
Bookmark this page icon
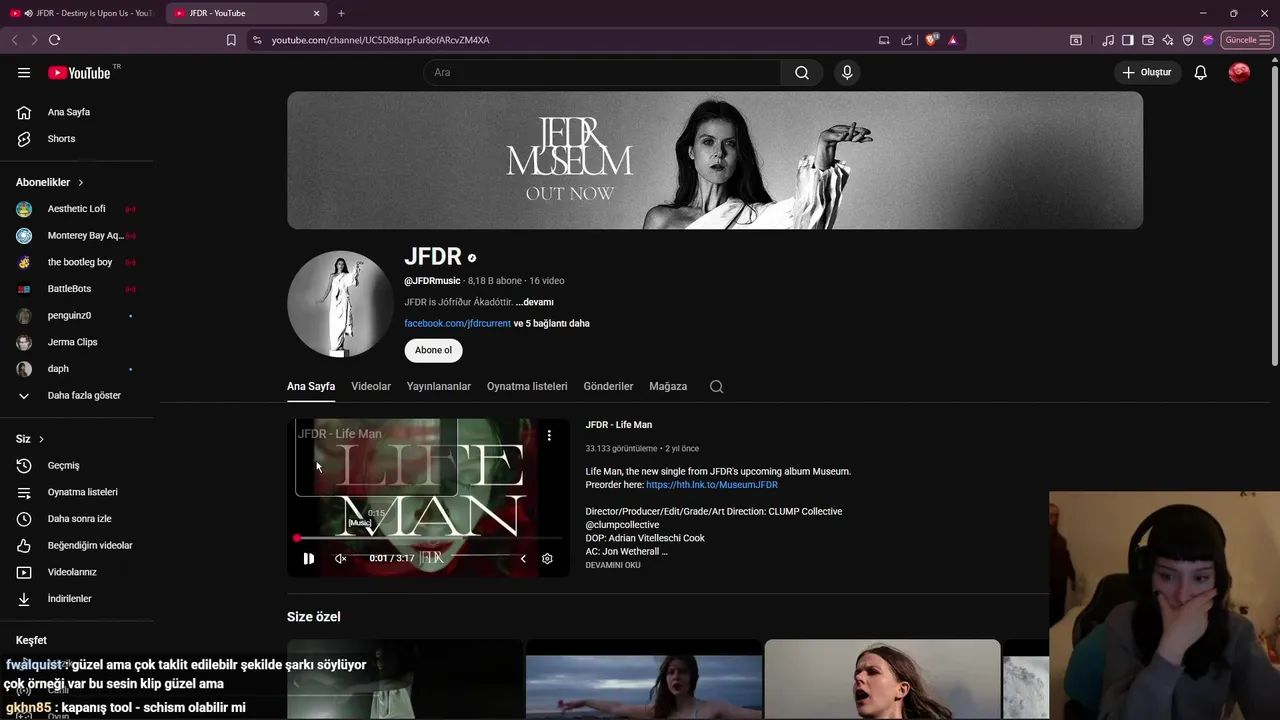[x=231, y=40]
